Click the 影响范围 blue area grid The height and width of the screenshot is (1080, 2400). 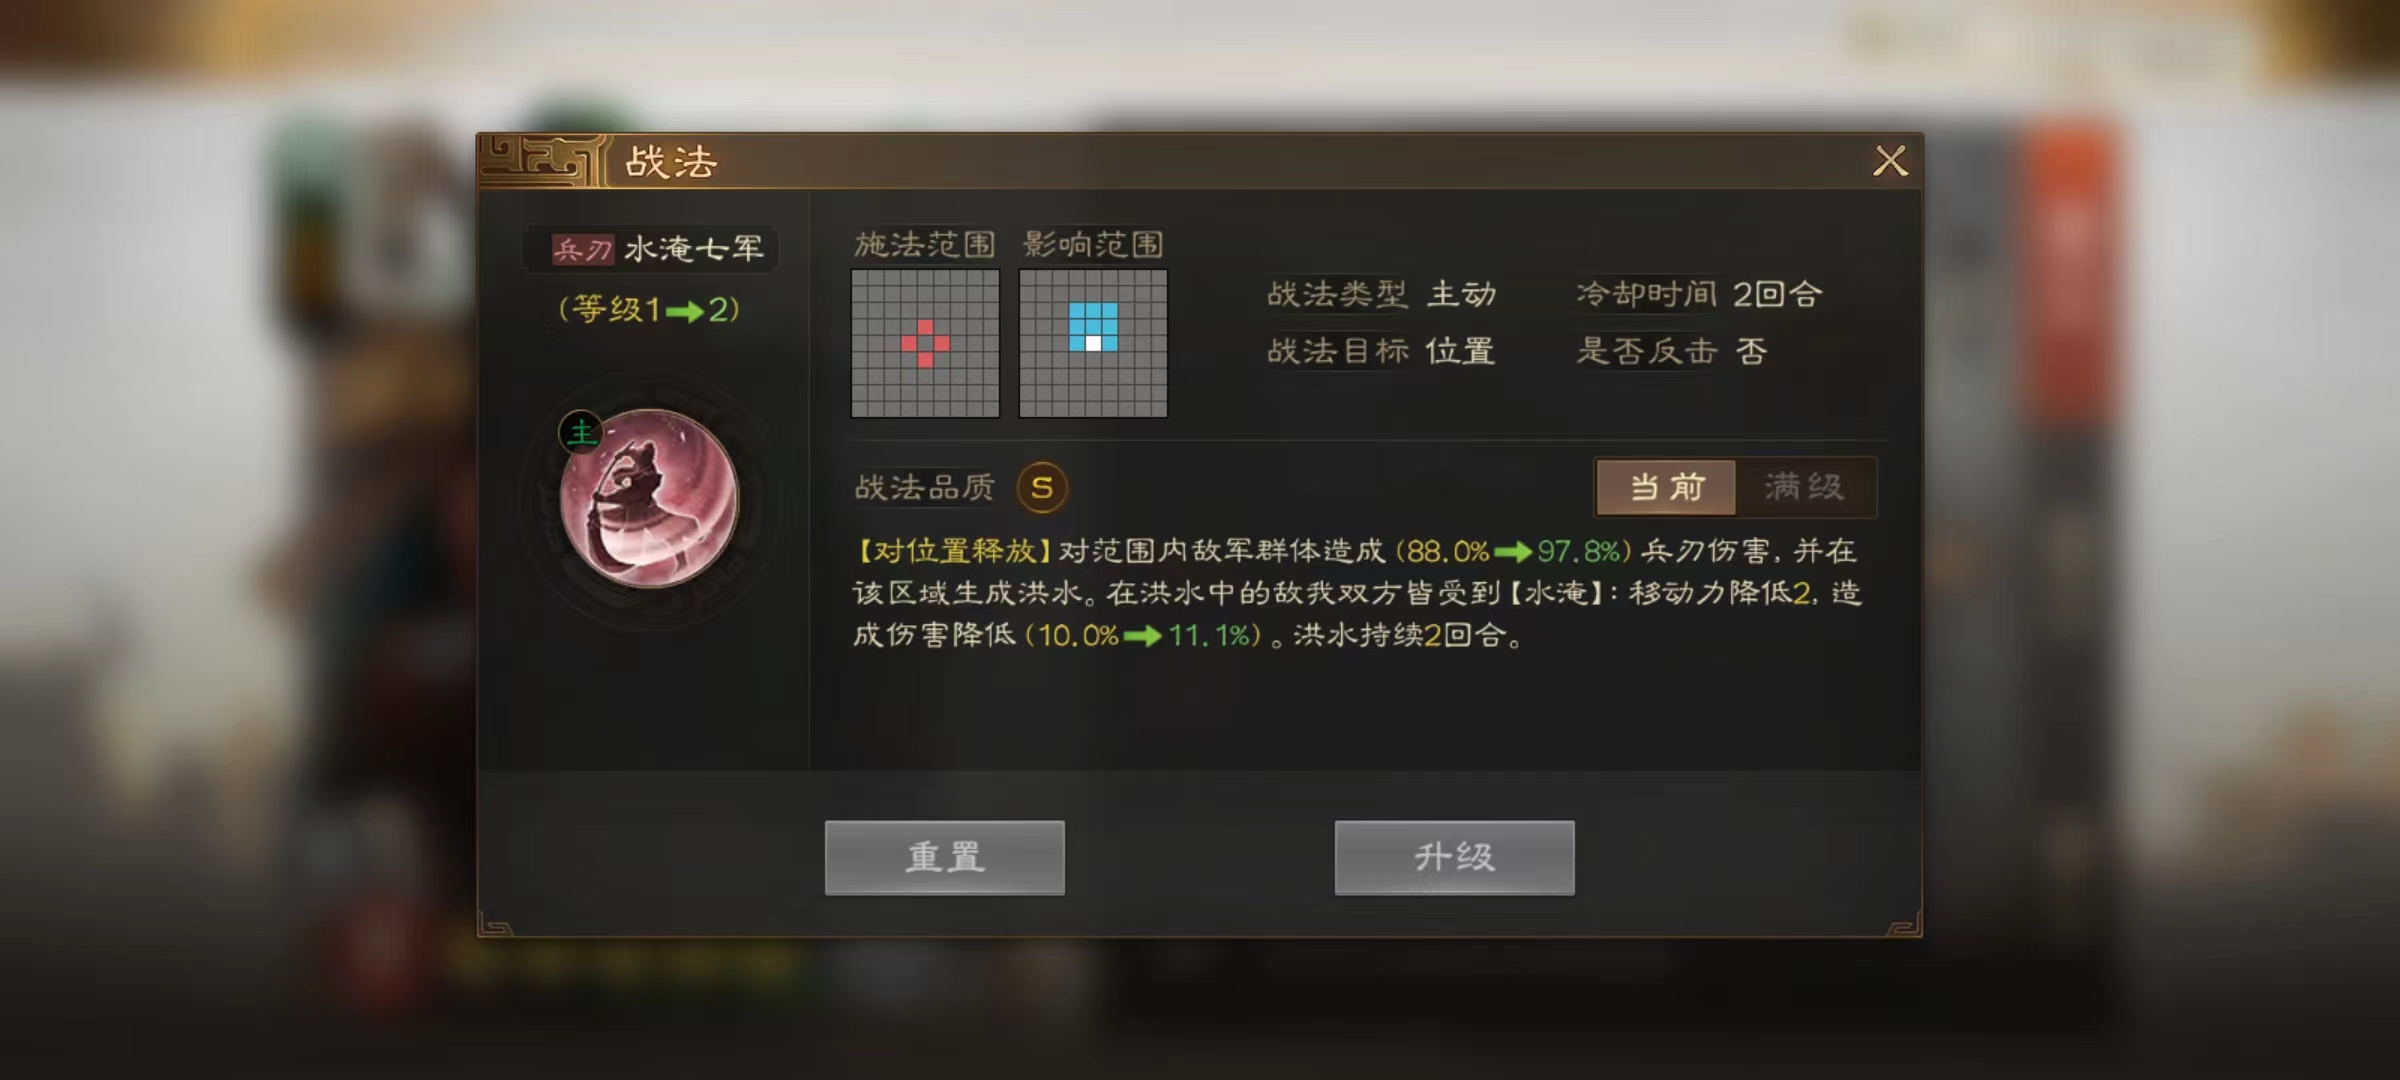coord(1093,343)
